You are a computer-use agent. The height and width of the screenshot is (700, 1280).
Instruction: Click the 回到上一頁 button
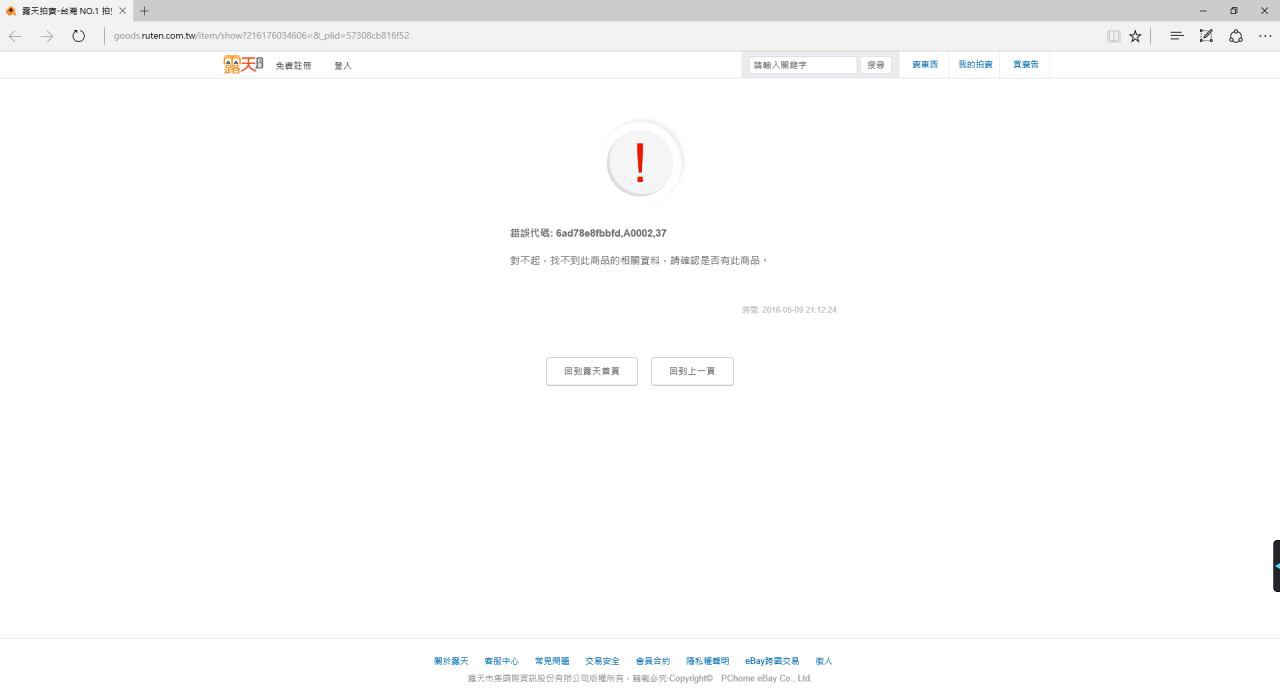[692, 371]
